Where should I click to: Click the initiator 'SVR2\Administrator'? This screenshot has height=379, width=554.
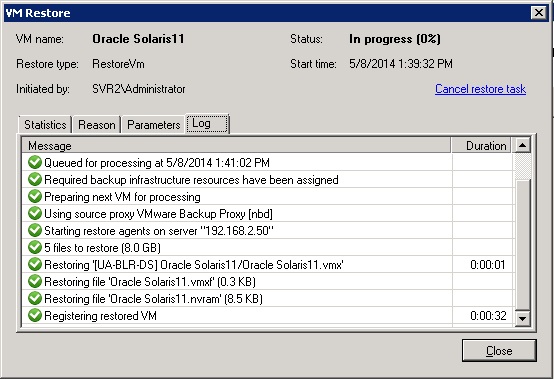click(138, 89)
